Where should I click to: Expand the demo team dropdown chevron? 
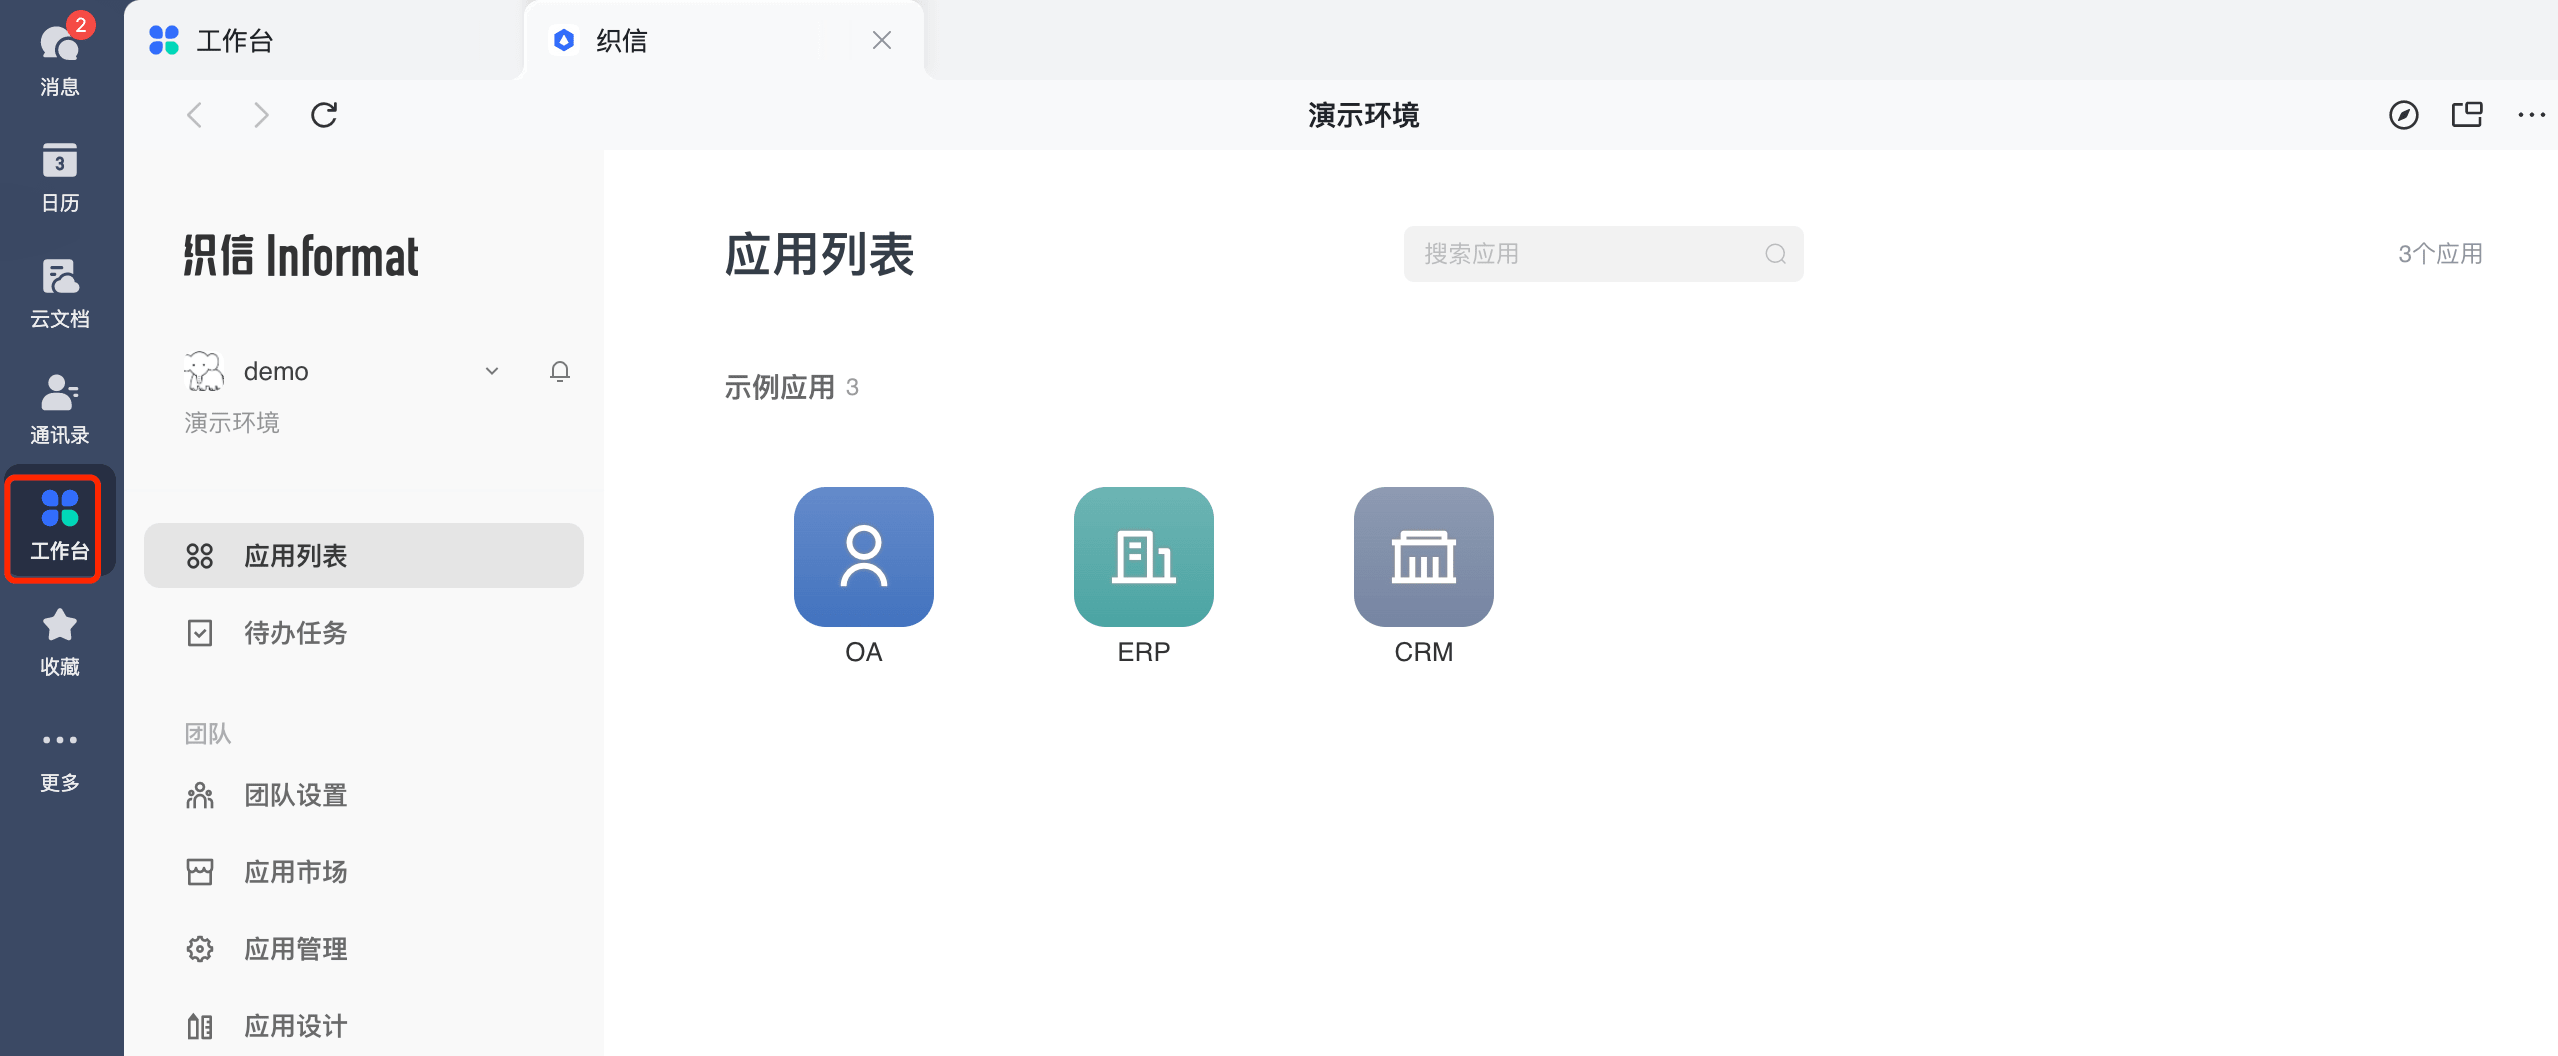(491, 371)
